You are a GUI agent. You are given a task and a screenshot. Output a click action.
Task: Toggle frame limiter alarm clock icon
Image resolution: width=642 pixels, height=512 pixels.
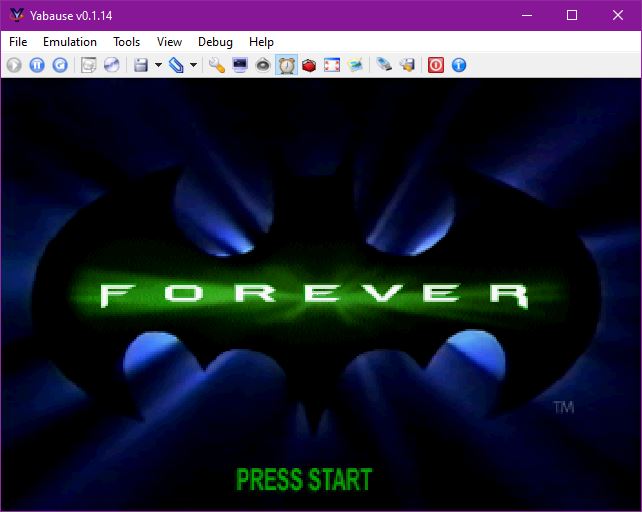(286, 65)
